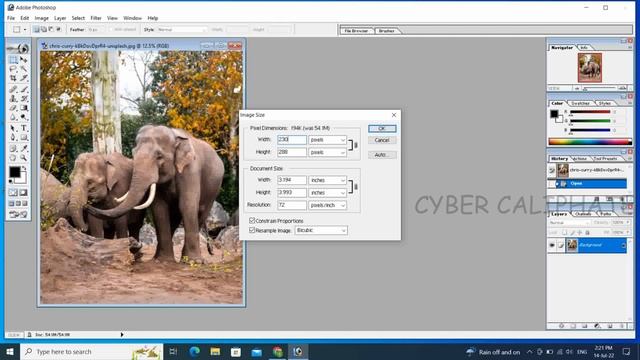Select the Slice tool

[24, 78]
